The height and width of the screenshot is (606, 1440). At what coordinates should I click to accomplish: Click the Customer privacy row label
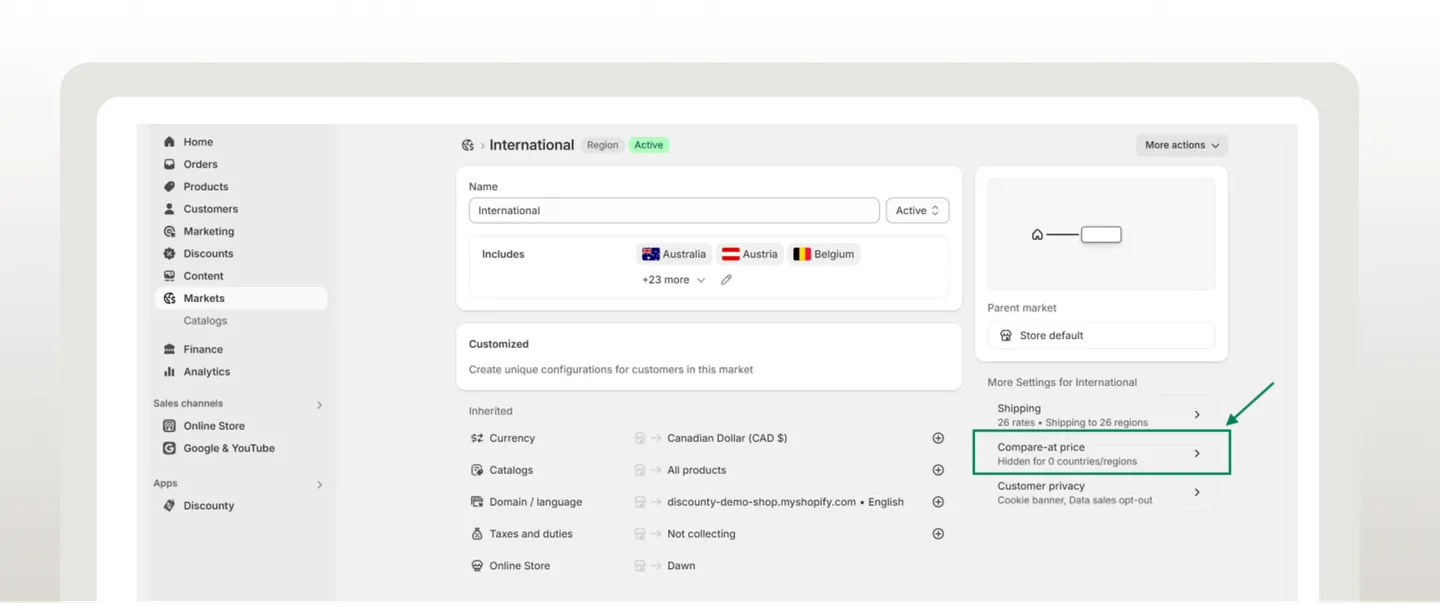click(x=1041, y=486)
